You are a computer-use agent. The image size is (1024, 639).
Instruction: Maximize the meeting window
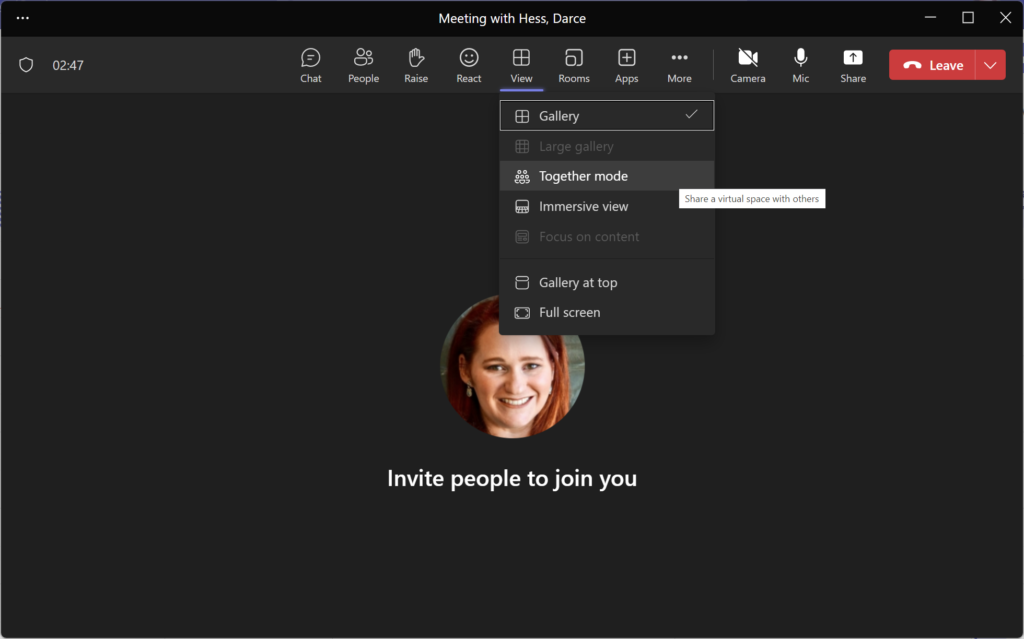[x=968, y=18]
